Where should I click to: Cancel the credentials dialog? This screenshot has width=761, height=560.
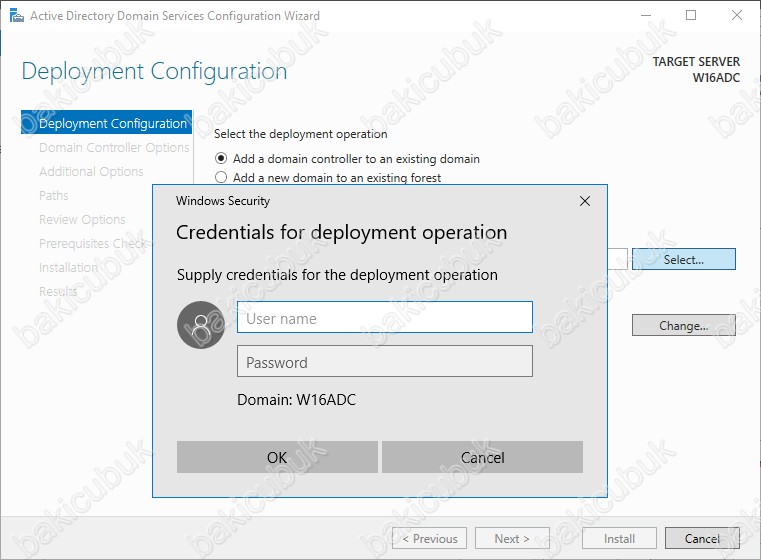click(x=482, y=457)
